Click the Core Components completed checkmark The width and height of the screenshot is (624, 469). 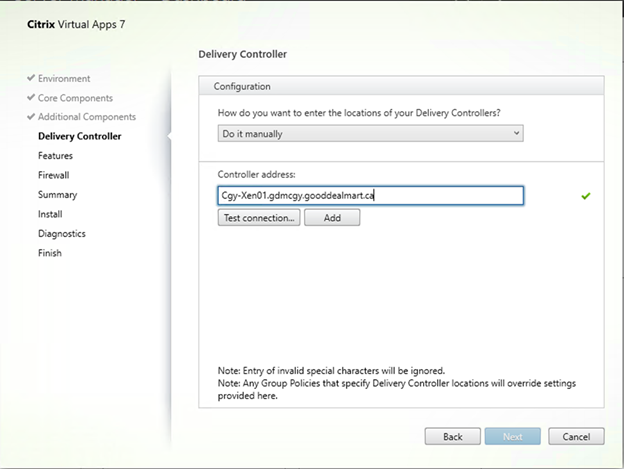click(x=31, y=97)
